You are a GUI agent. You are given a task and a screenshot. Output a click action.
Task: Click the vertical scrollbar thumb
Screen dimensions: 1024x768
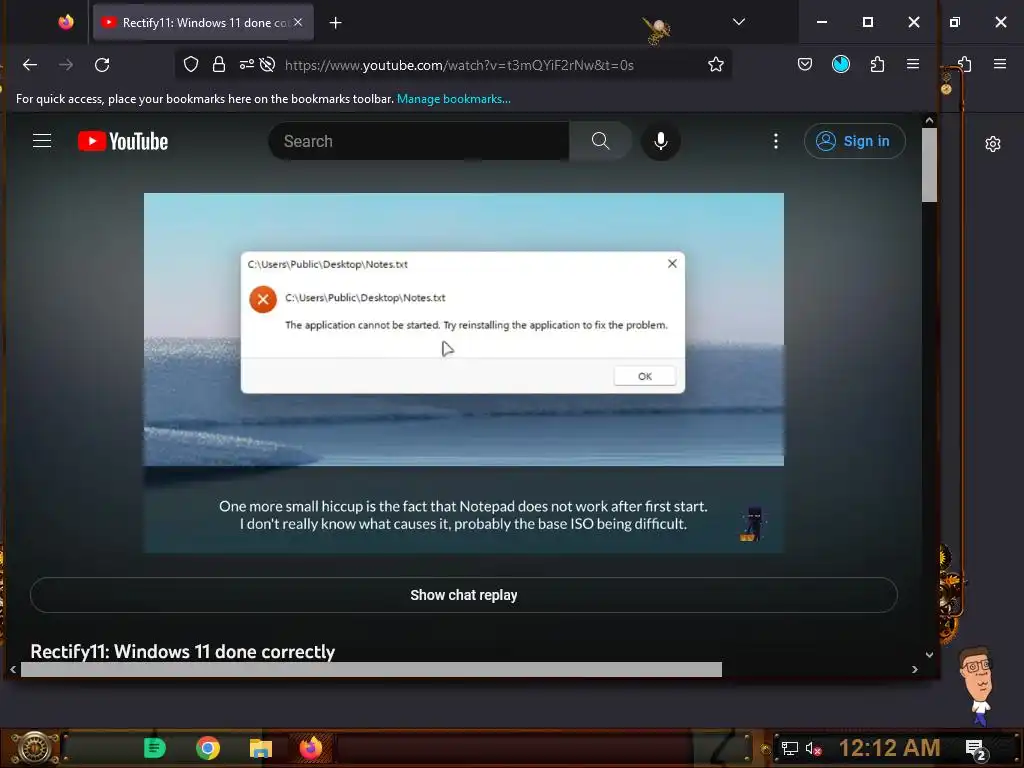pyautogui.click(x=929, y=165)
